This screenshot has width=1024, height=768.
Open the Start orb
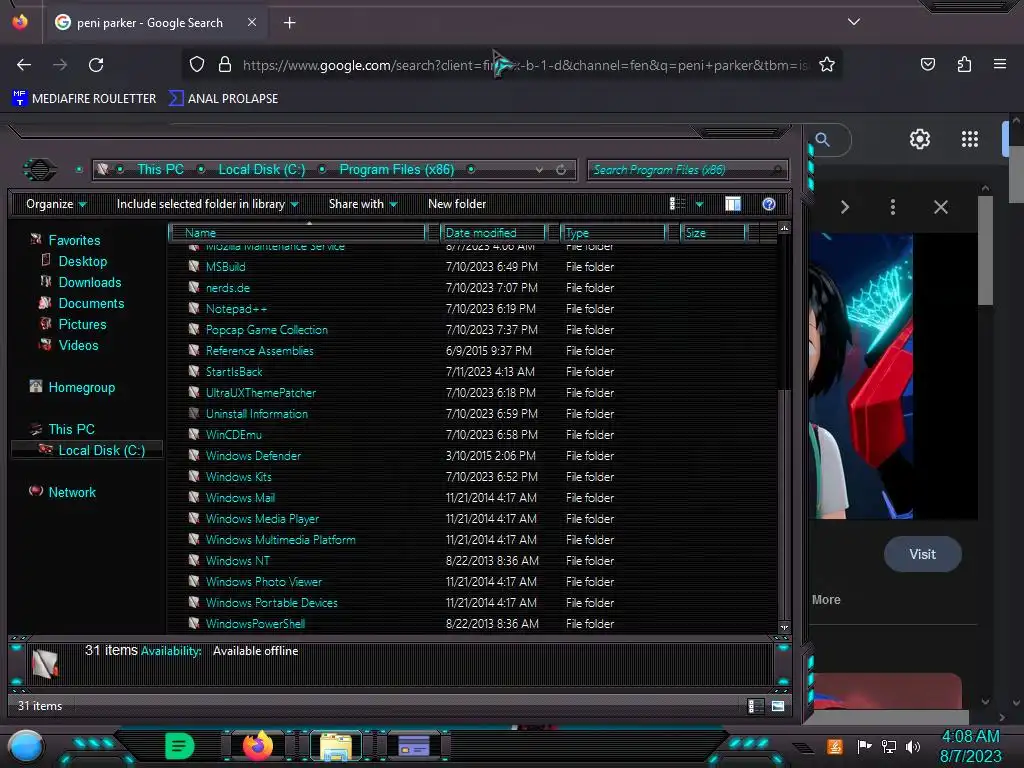pos(26,746)
